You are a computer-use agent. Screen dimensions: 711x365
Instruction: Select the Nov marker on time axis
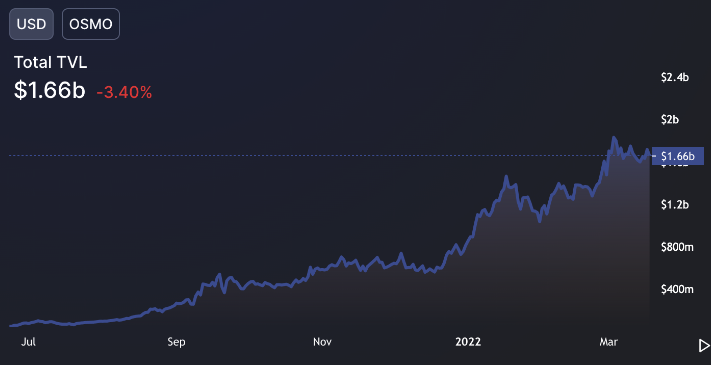[322, 342]
